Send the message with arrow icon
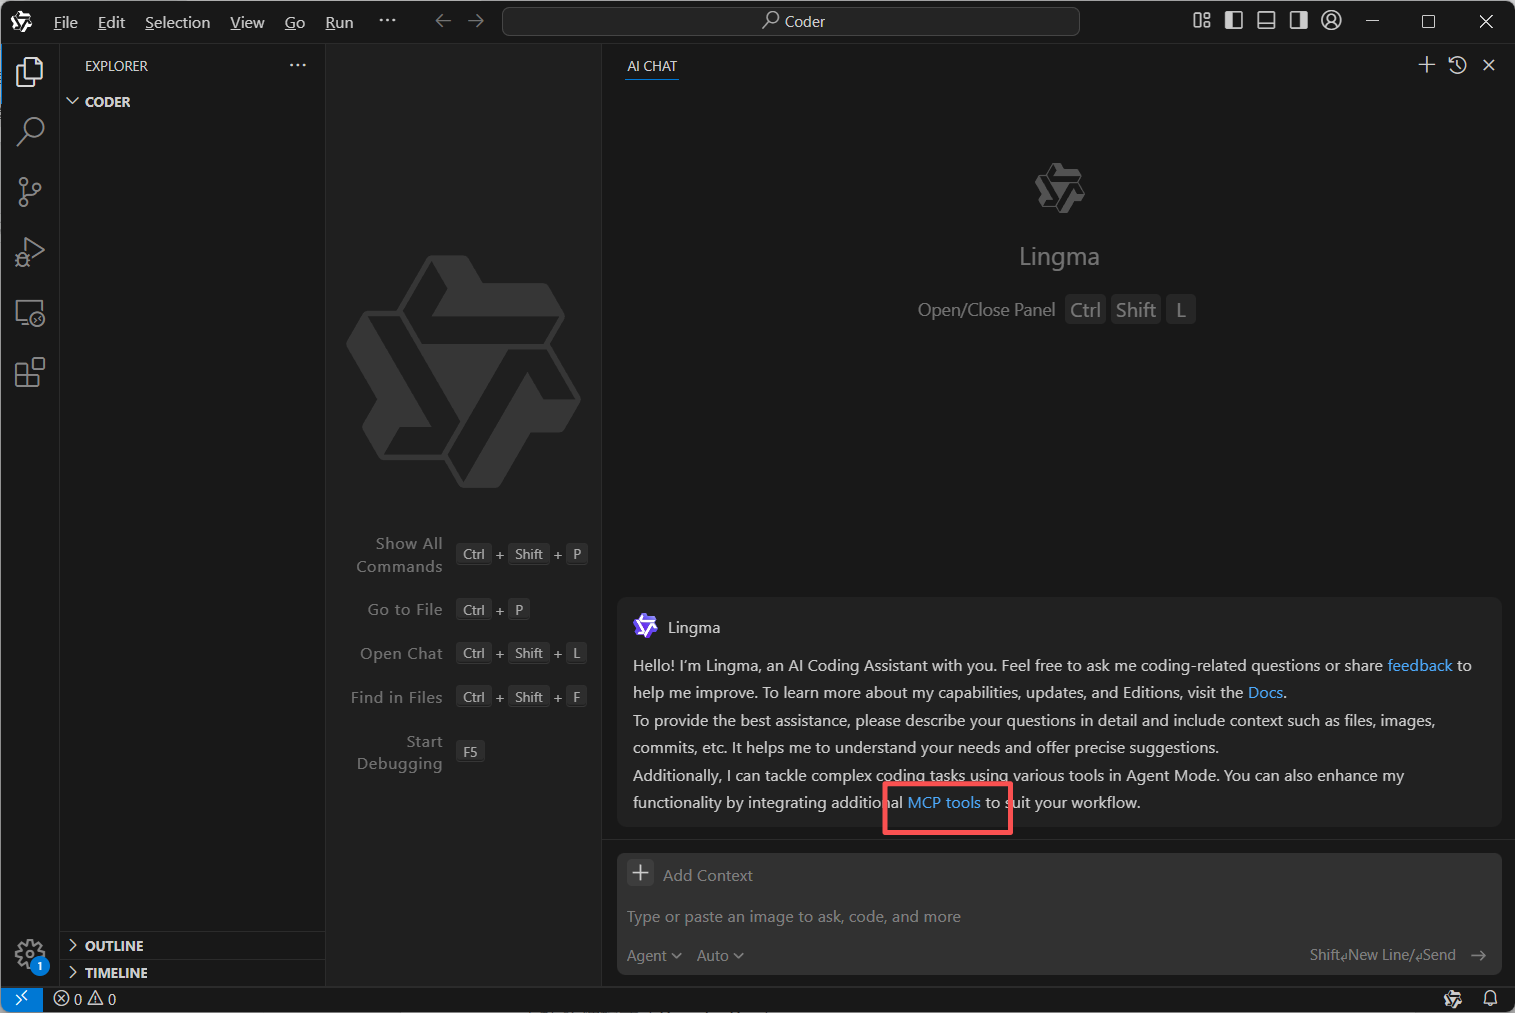This screenshot has height=1013, width=1515. coord(1478,956)
